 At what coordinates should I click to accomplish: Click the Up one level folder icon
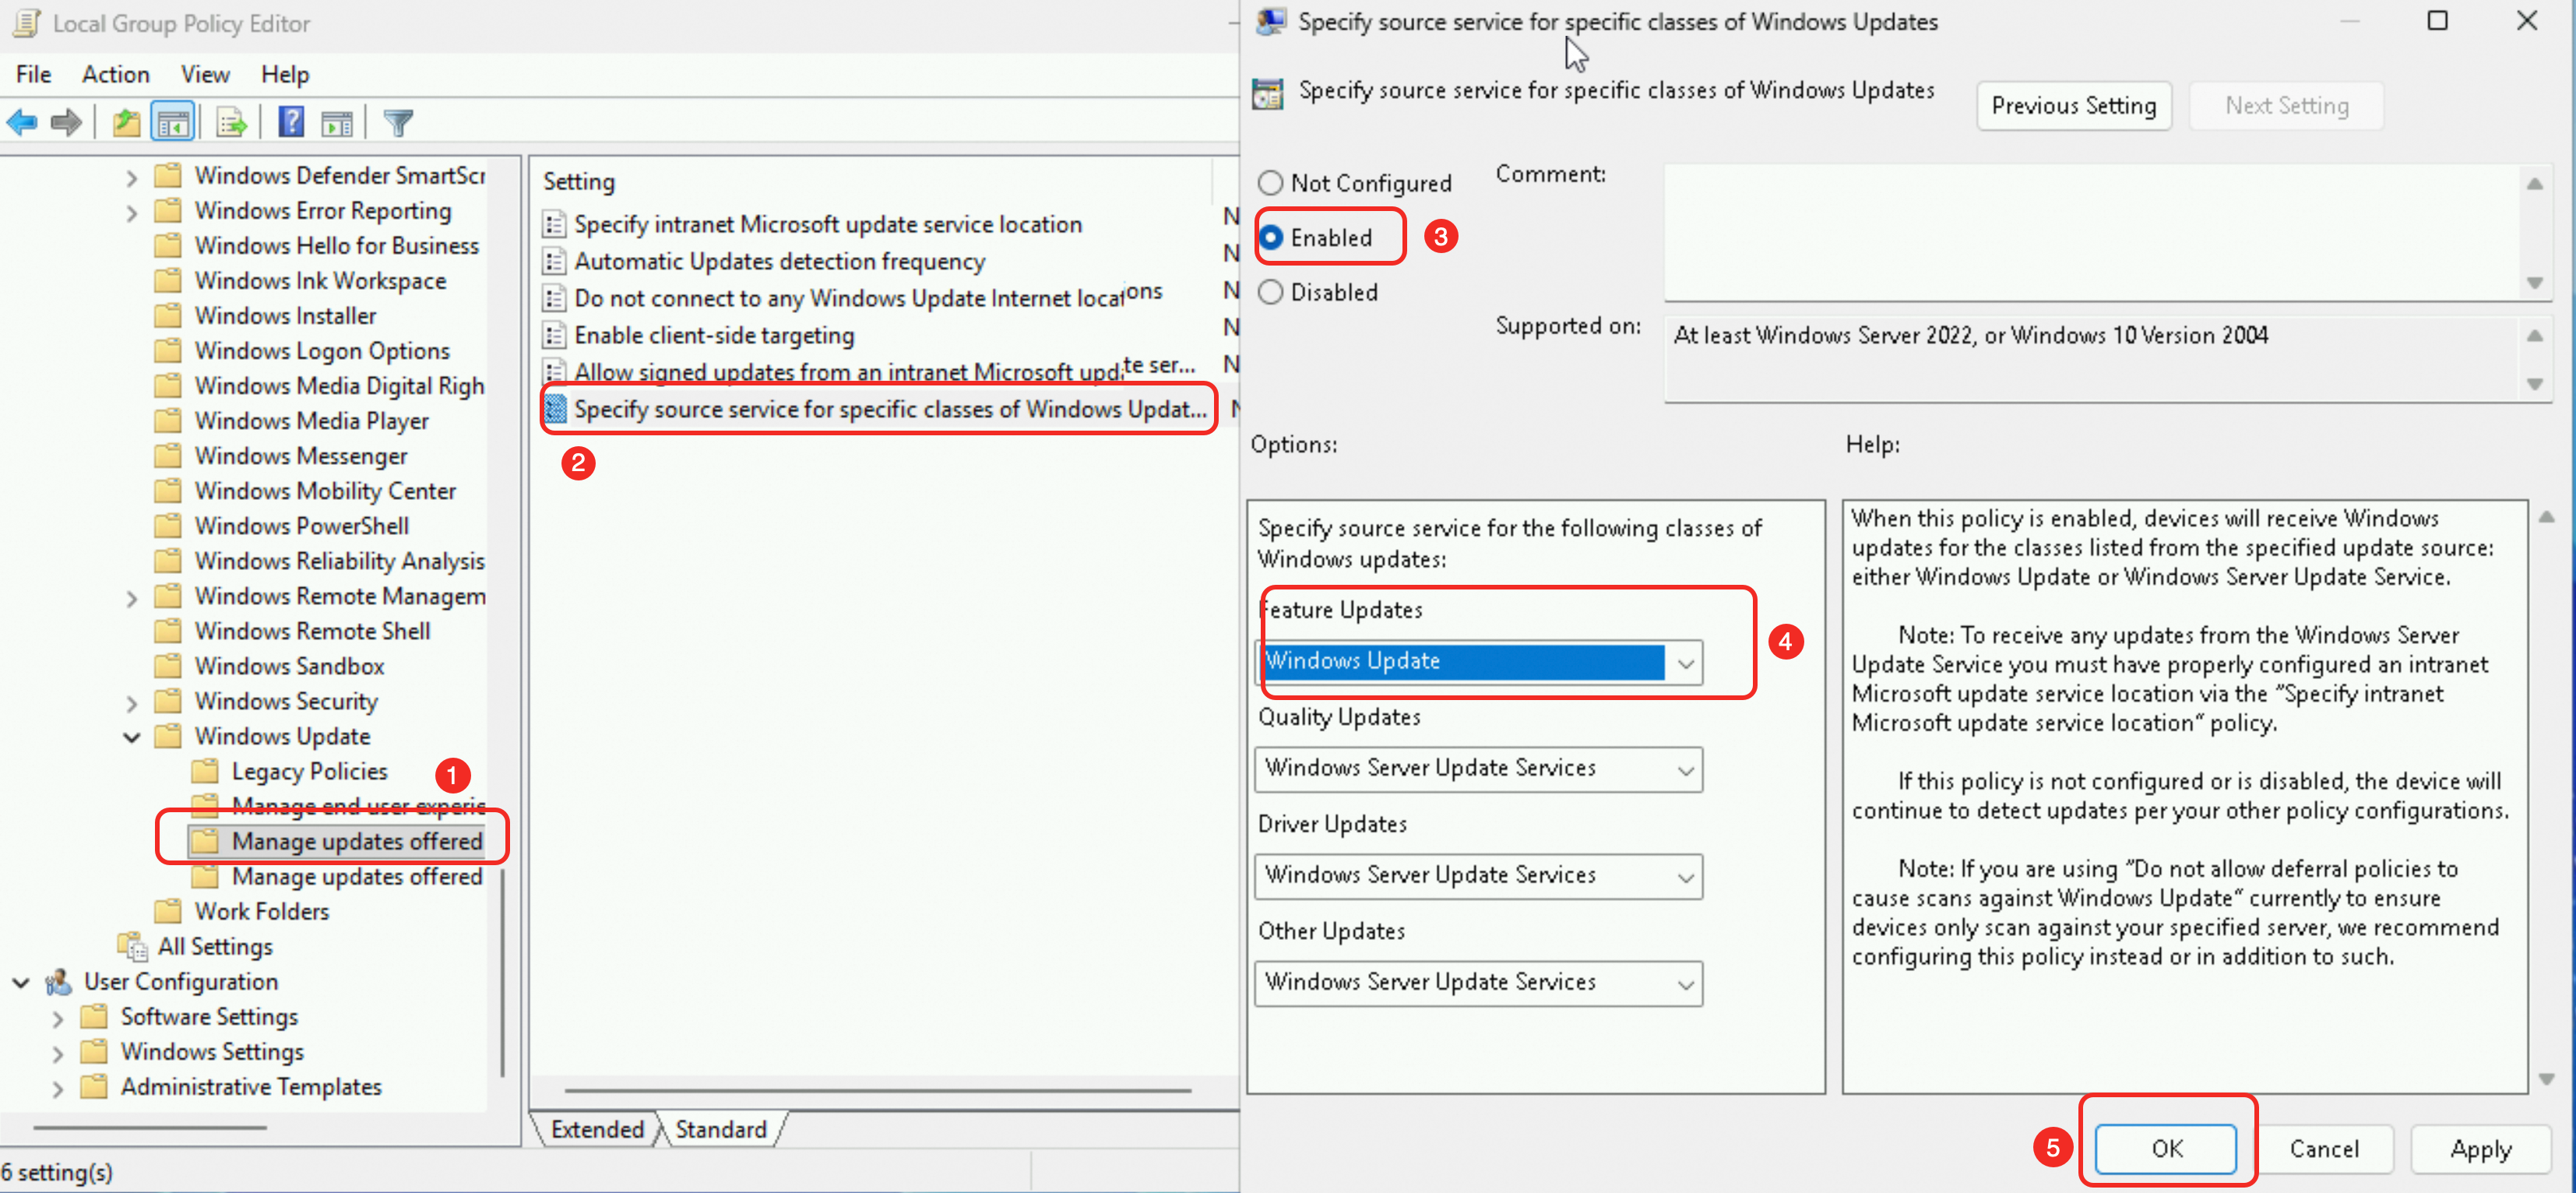coord(126,123)
